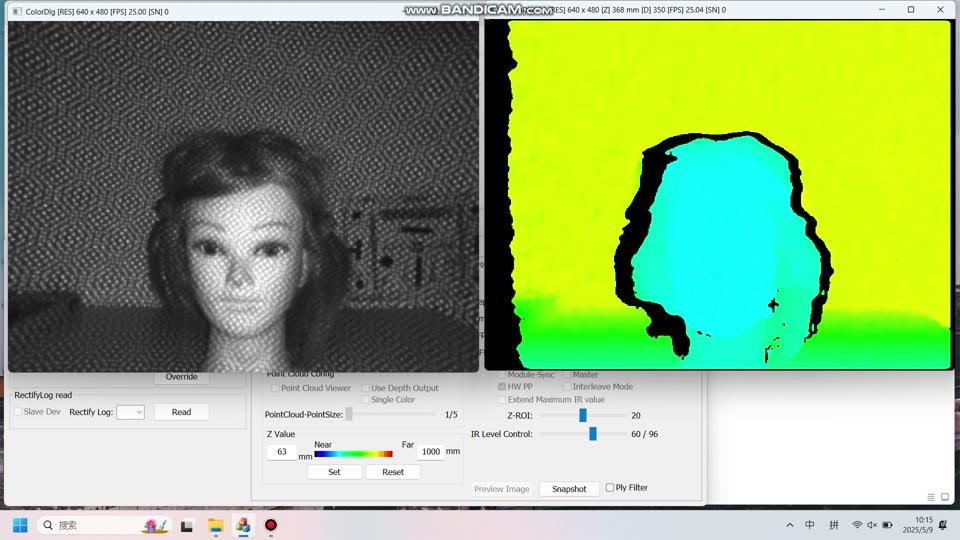Toggle the Pinyin input mode icon
960x540 pixels.
point(833,525)
